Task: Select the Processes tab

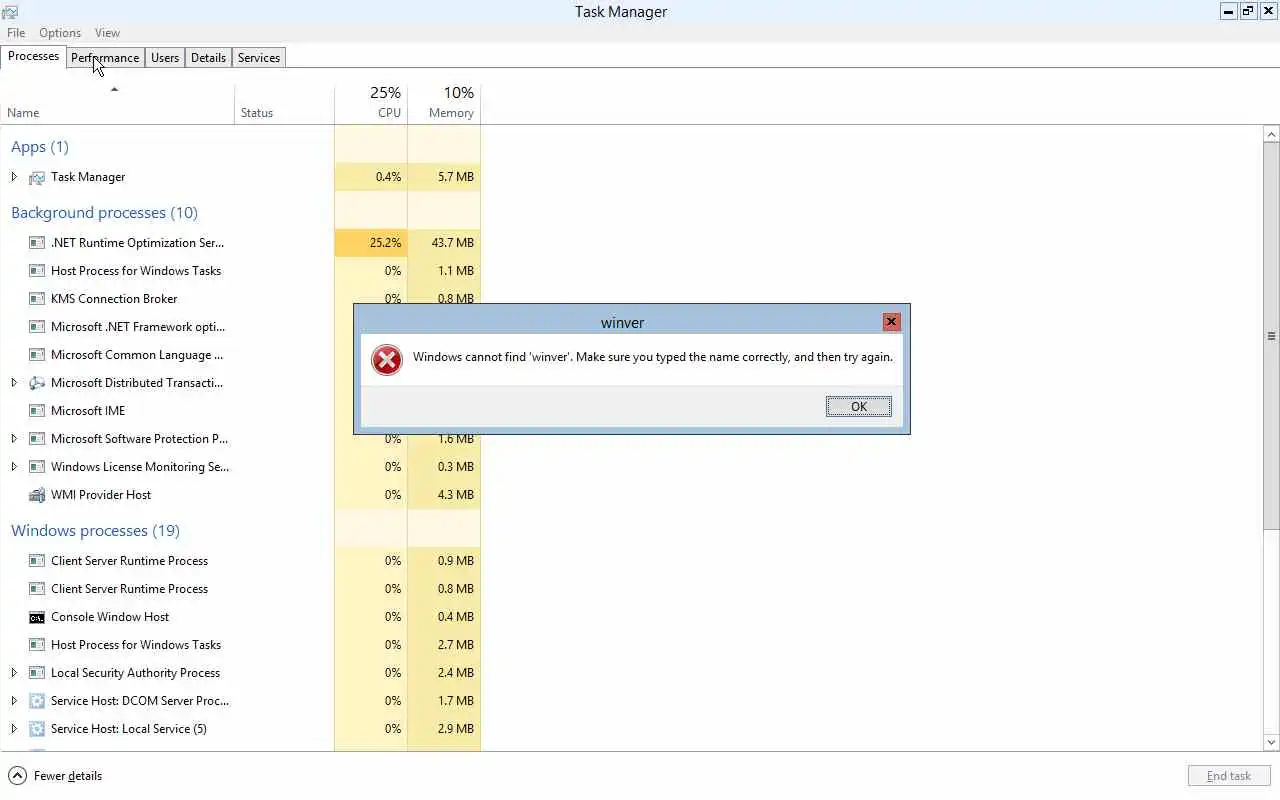Action: coord(33,56)
